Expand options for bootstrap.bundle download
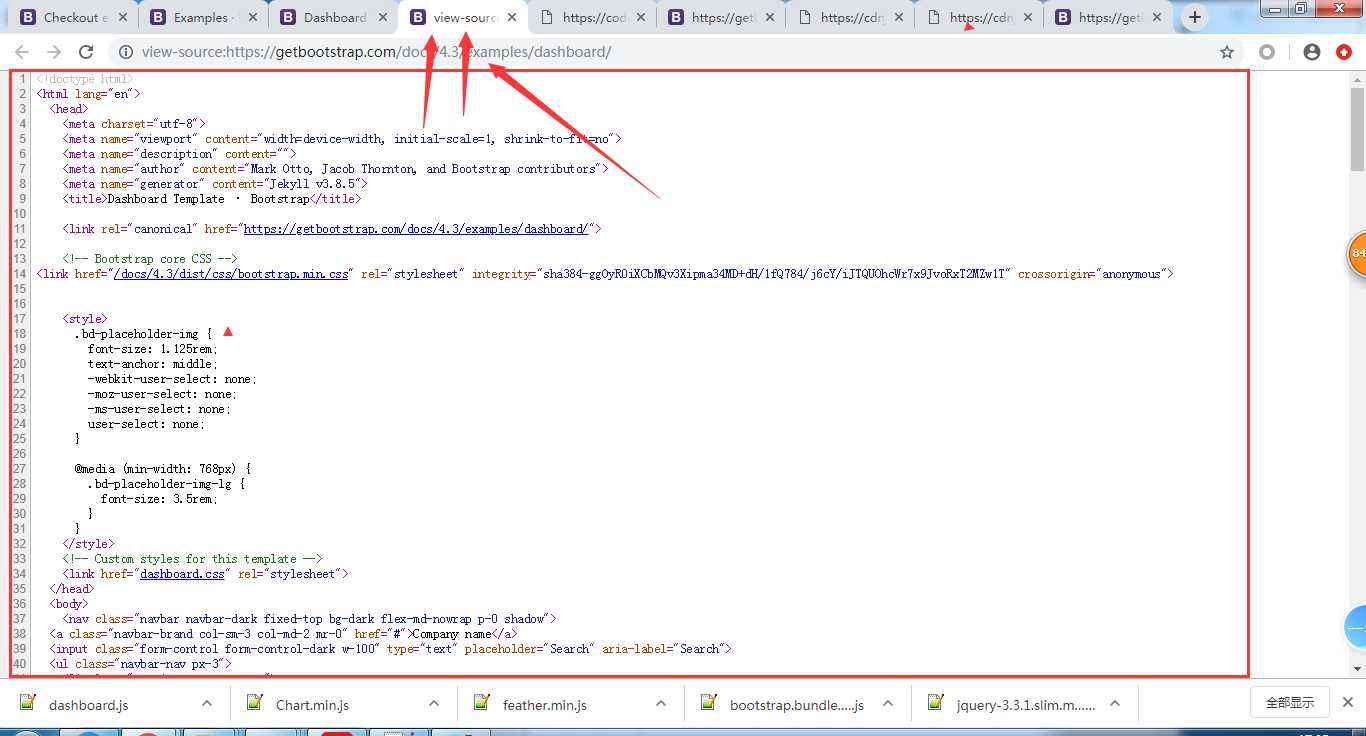 point(888,703)
